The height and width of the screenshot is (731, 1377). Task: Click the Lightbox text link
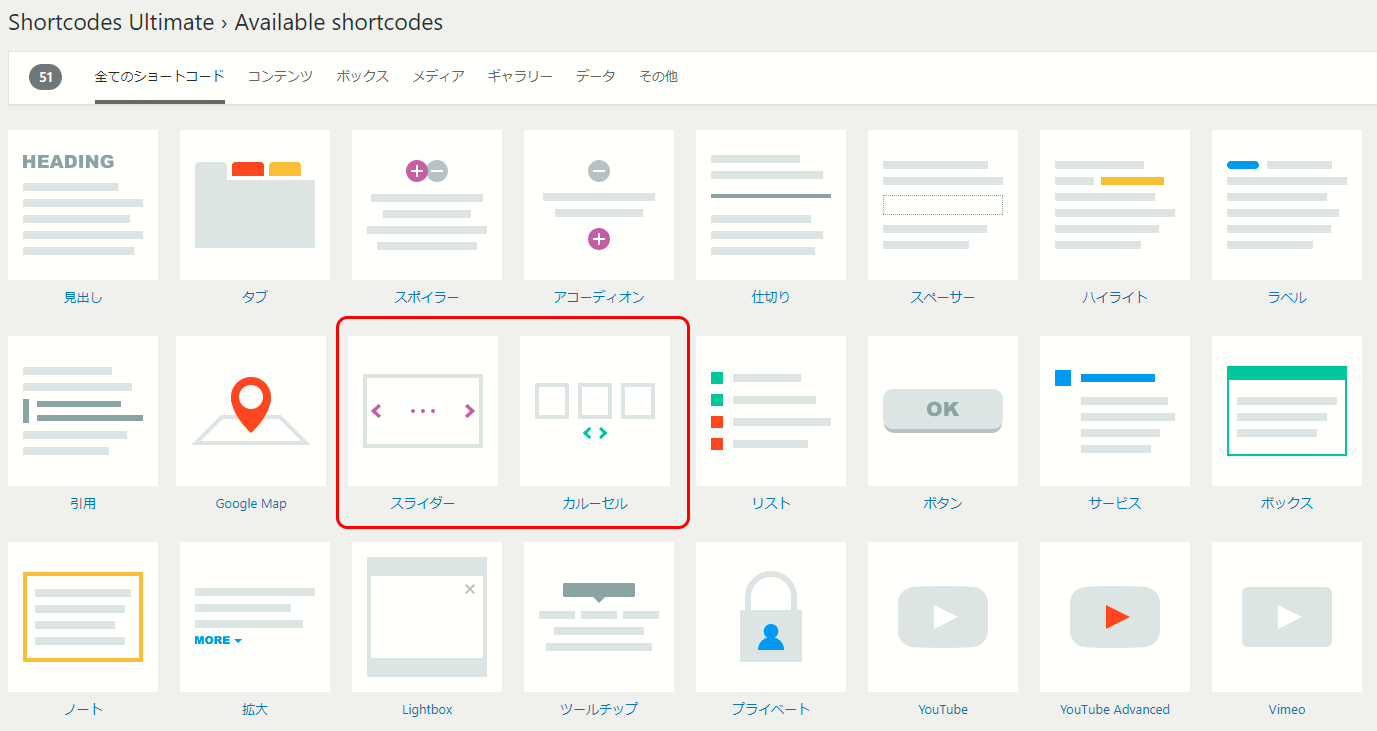coord(427,710)
